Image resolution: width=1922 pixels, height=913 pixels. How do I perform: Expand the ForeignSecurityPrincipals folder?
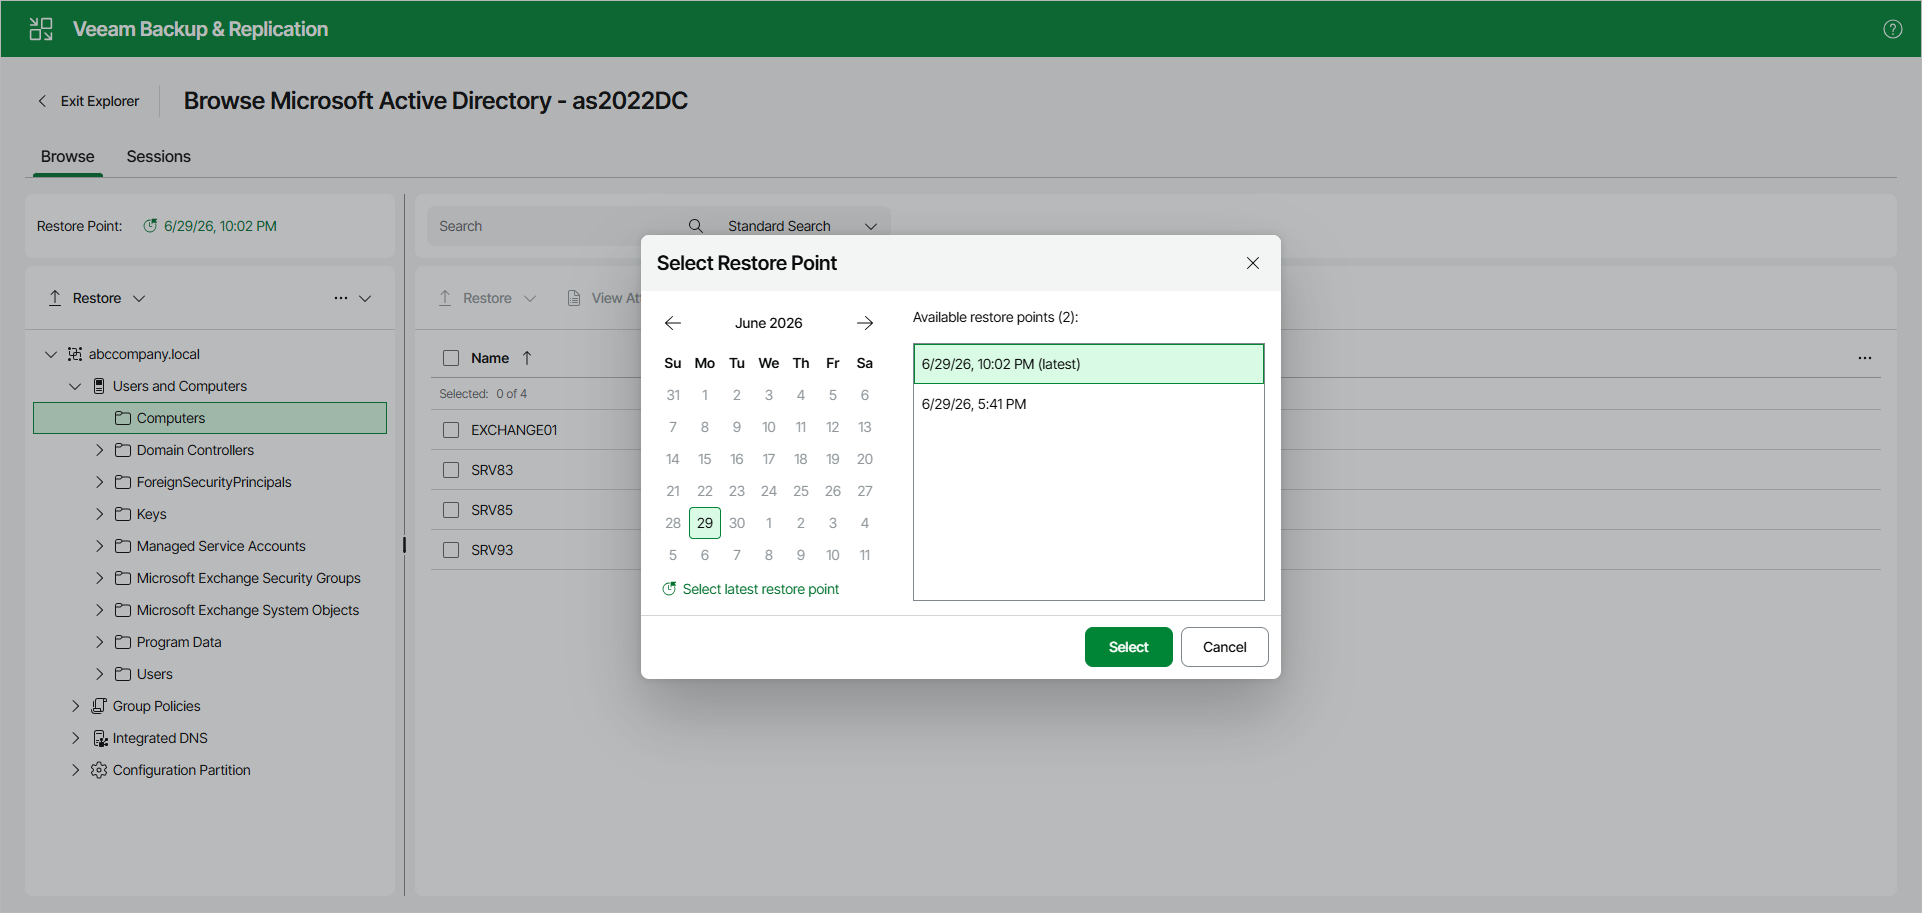click(99, 482)
